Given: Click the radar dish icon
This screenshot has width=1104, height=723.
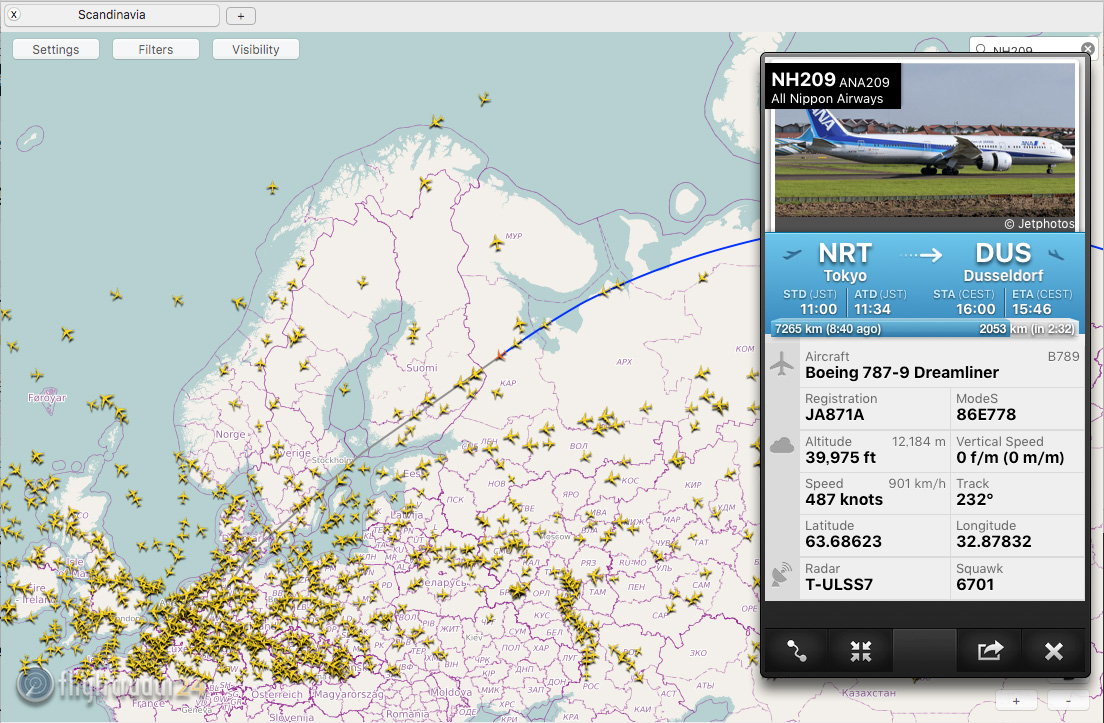Looking at the screenshot, I should [x=782, y=575].
